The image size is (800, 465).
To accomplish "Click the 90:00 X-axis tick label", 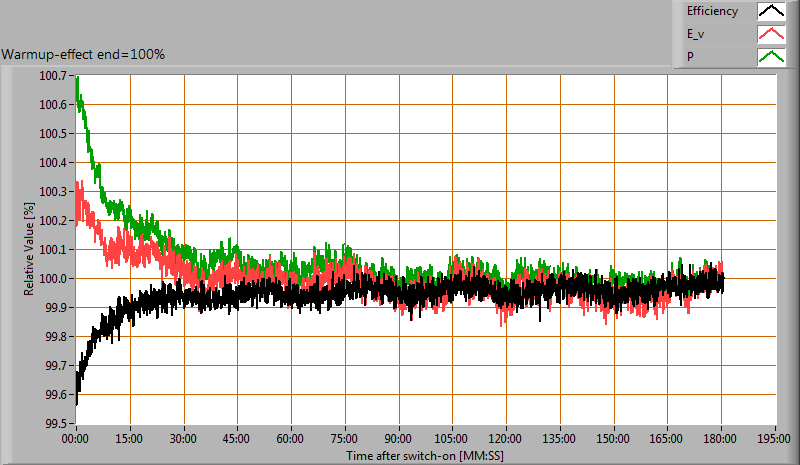I will click(x=398, y=438).
